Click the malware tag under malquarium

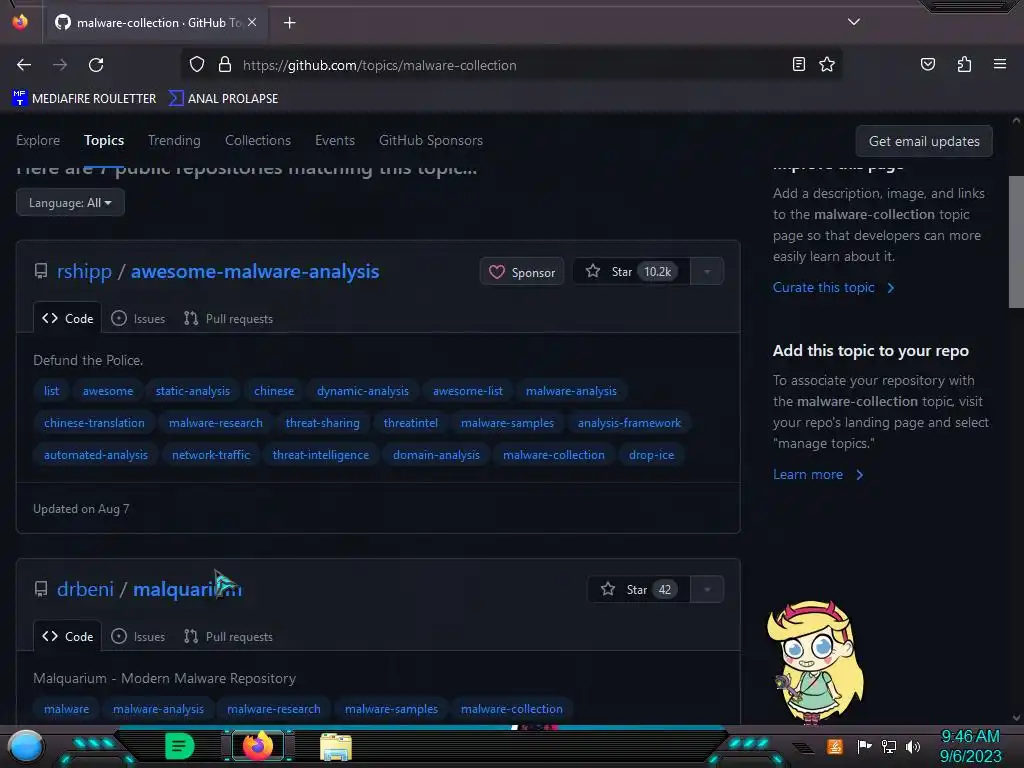pyautogui.click(x=67, y=709)
